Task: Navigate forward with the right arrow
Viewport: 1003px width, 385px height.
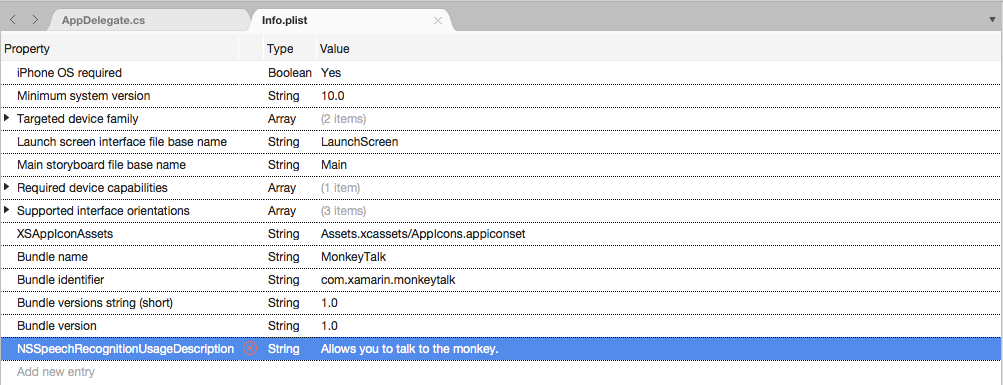Action: [35, 20]
